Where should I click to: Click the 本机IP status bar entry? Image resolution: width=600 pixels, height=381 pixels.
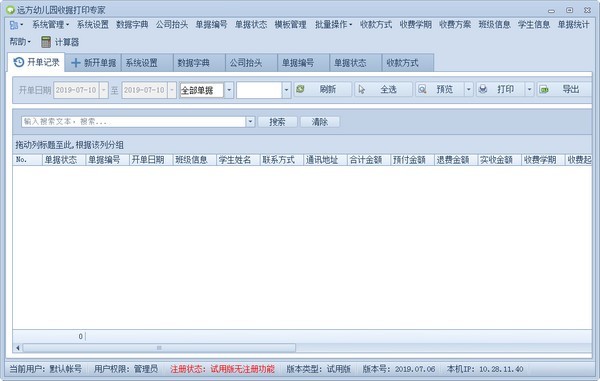pyautogui.click(x=485, y=369)
